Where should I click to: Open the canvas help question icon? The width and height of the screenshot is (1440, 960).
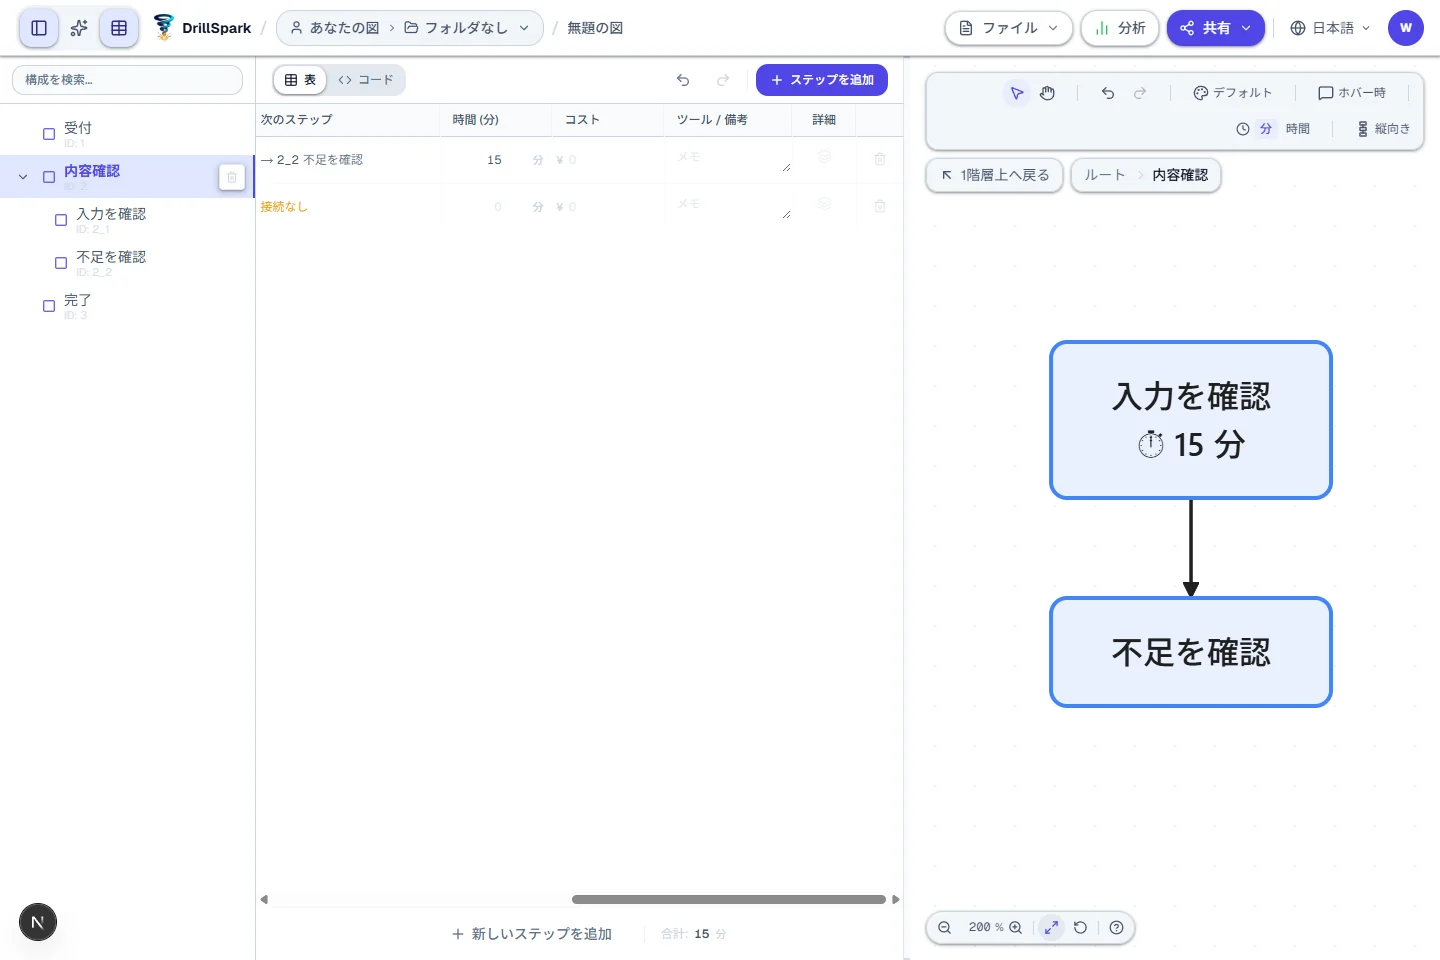[1117, 927]
